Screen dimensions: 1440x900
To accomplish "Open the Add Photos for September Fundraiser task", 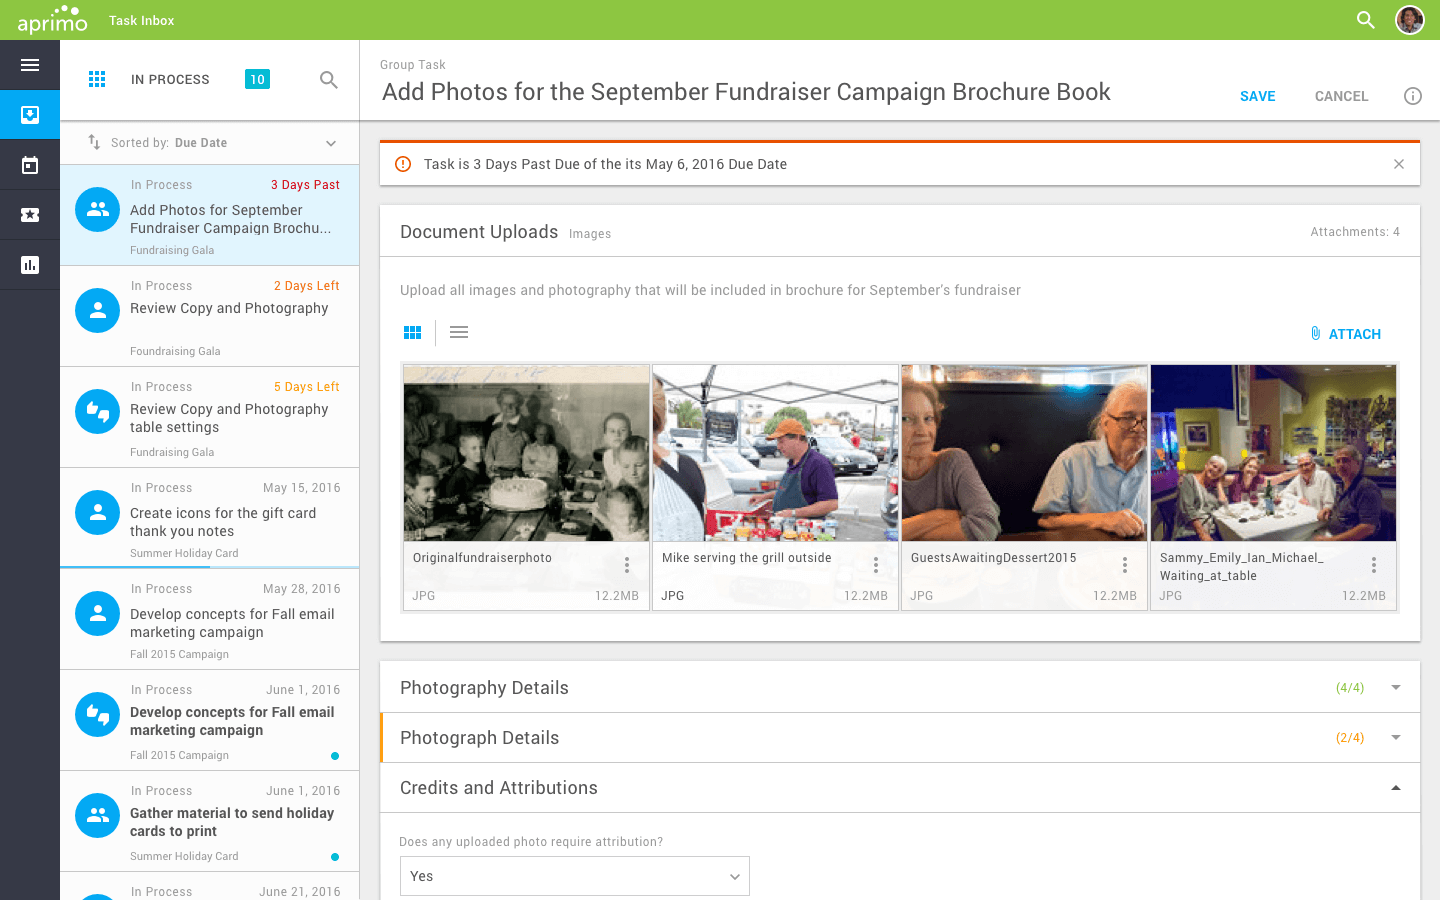I will coord(210,215).
